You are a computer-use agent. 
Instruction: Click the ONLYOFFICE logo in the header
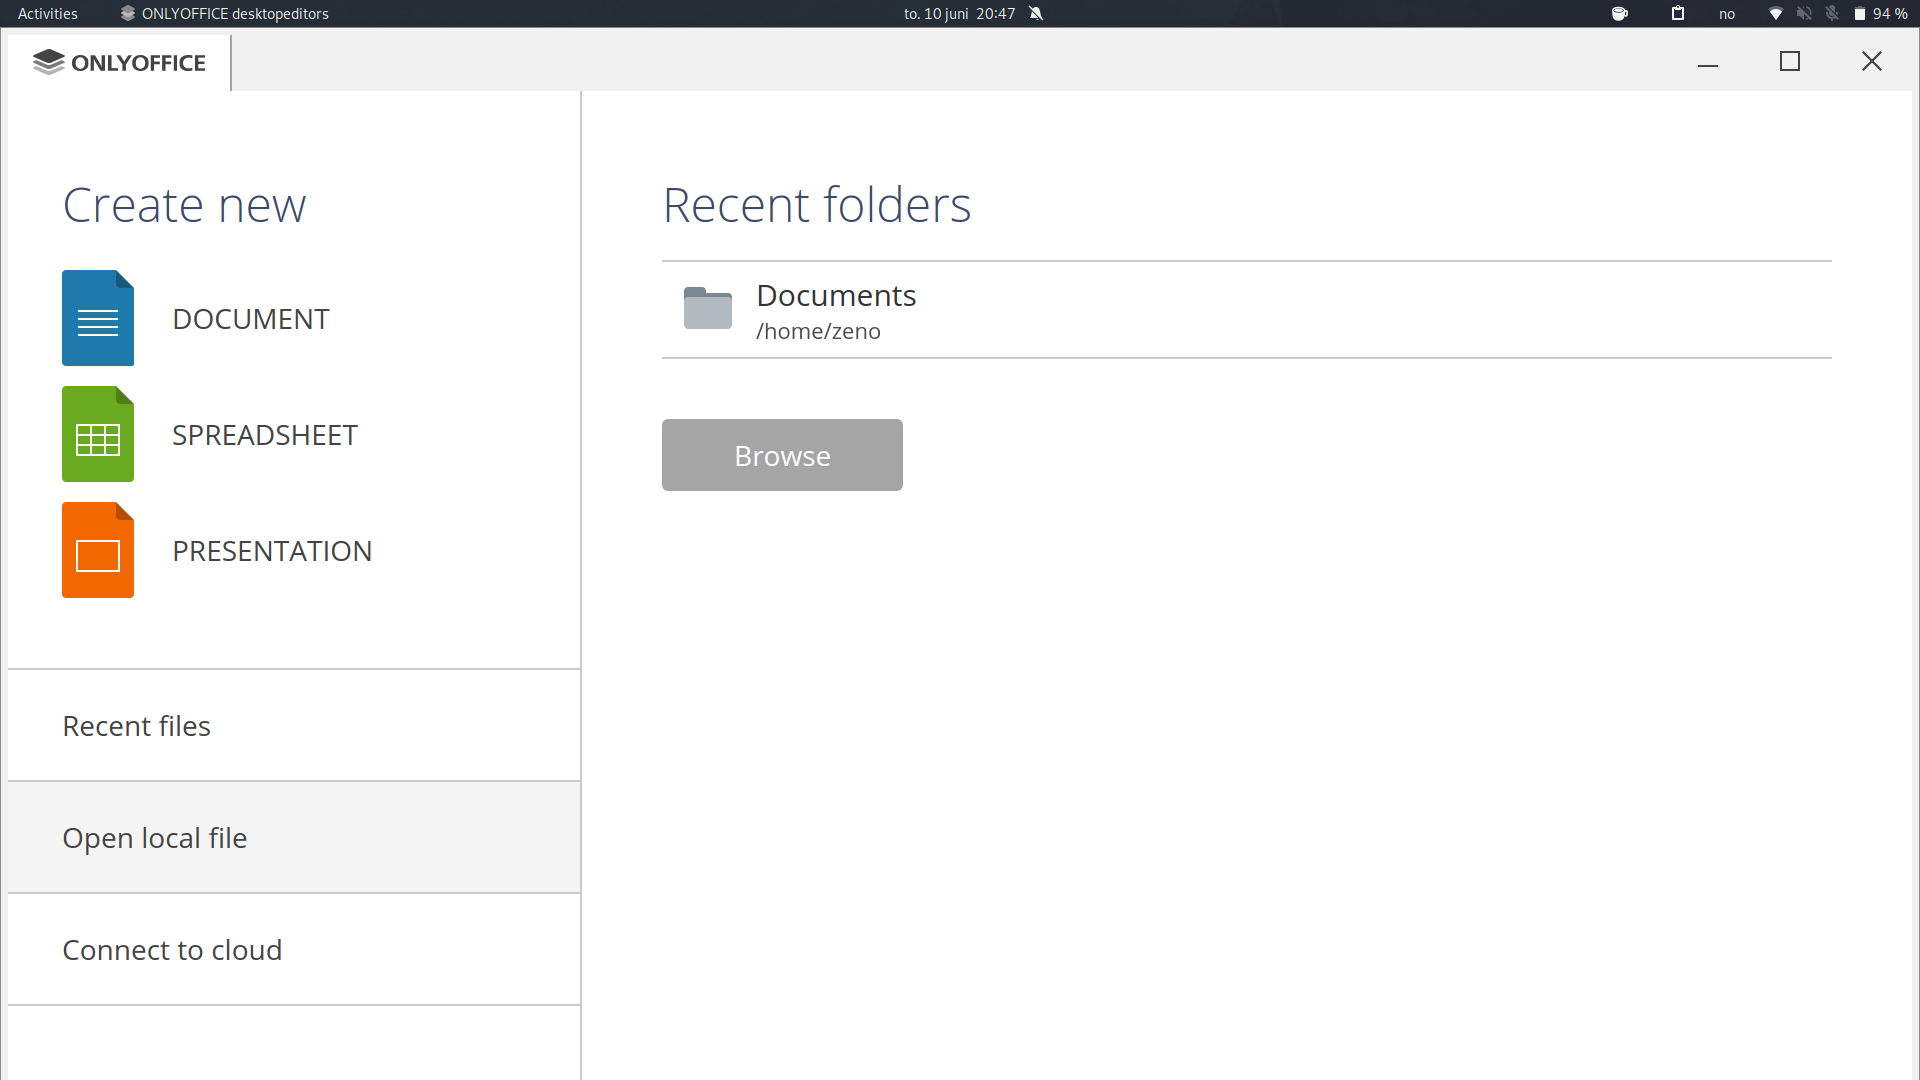click(117, 62)
